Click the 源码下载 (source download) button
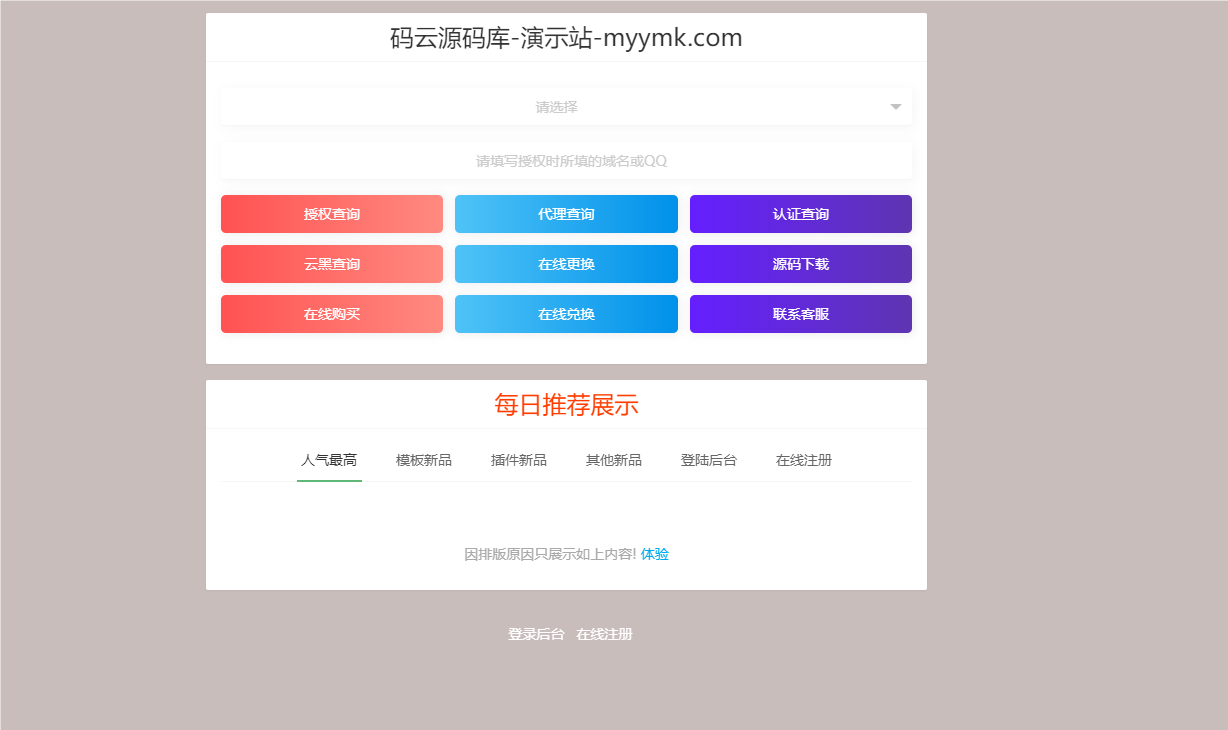This screenshot has height=730, width=1228. click(x=800, y=263)
